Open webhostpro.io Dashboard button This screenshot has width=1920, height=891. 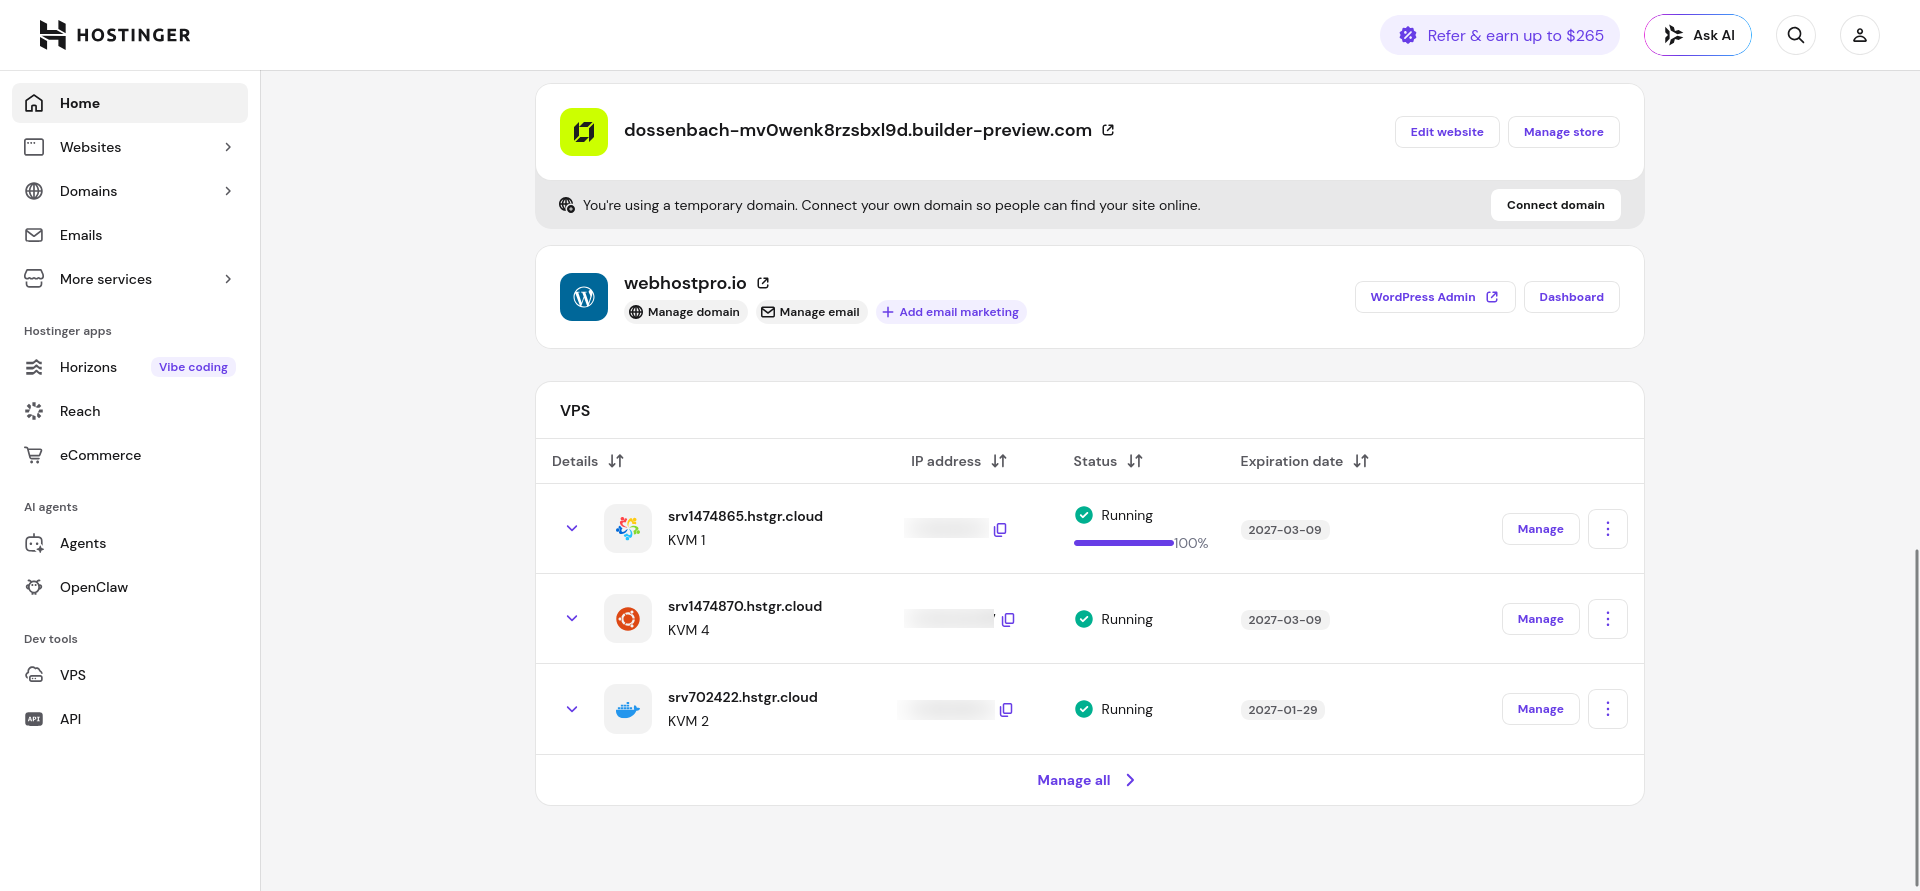click(1572, 297)
